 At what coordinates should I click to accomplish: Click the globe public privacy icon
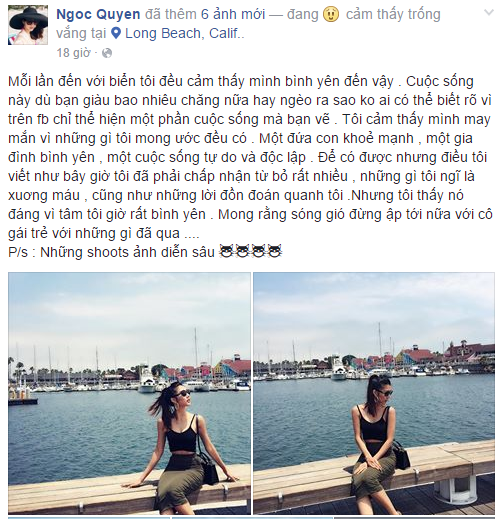coord(107,53)
